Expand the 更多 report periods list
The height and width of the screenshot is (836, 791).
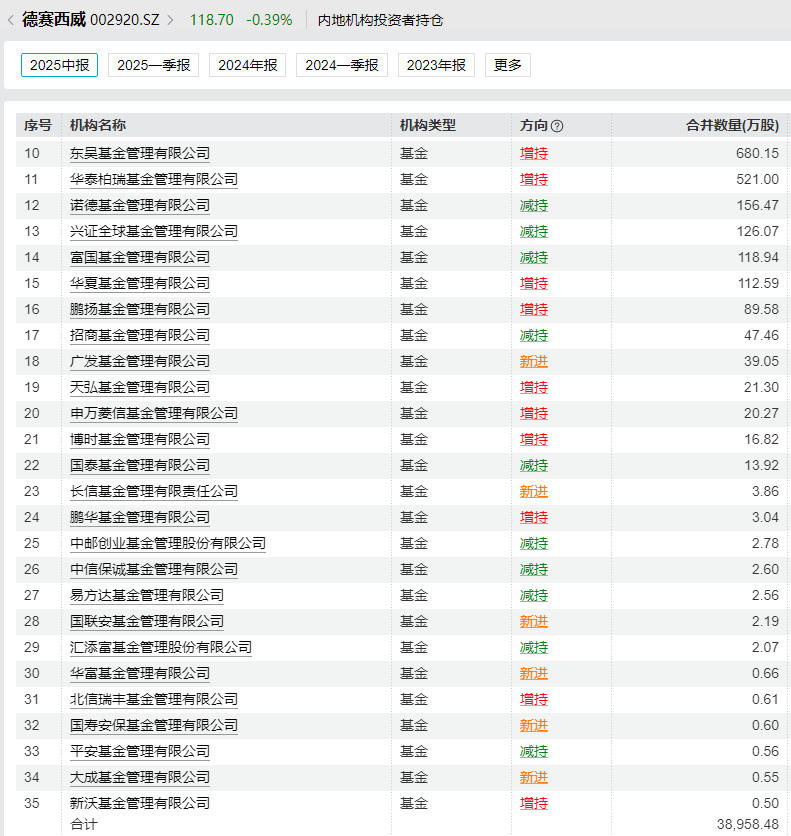[508, 65]
